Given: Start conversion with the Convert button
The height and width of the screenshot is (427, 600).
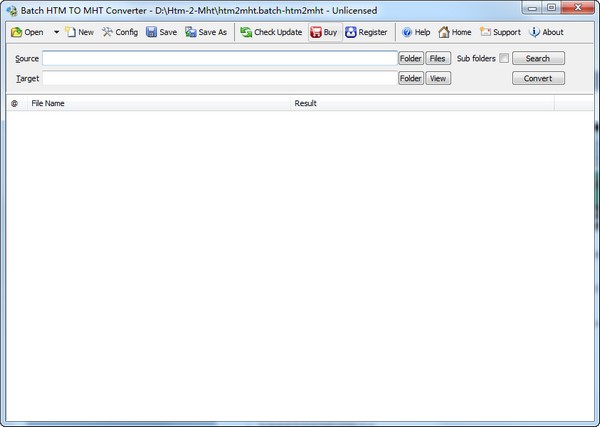Looking at the screenshot, I should click(x=538, y=78).
